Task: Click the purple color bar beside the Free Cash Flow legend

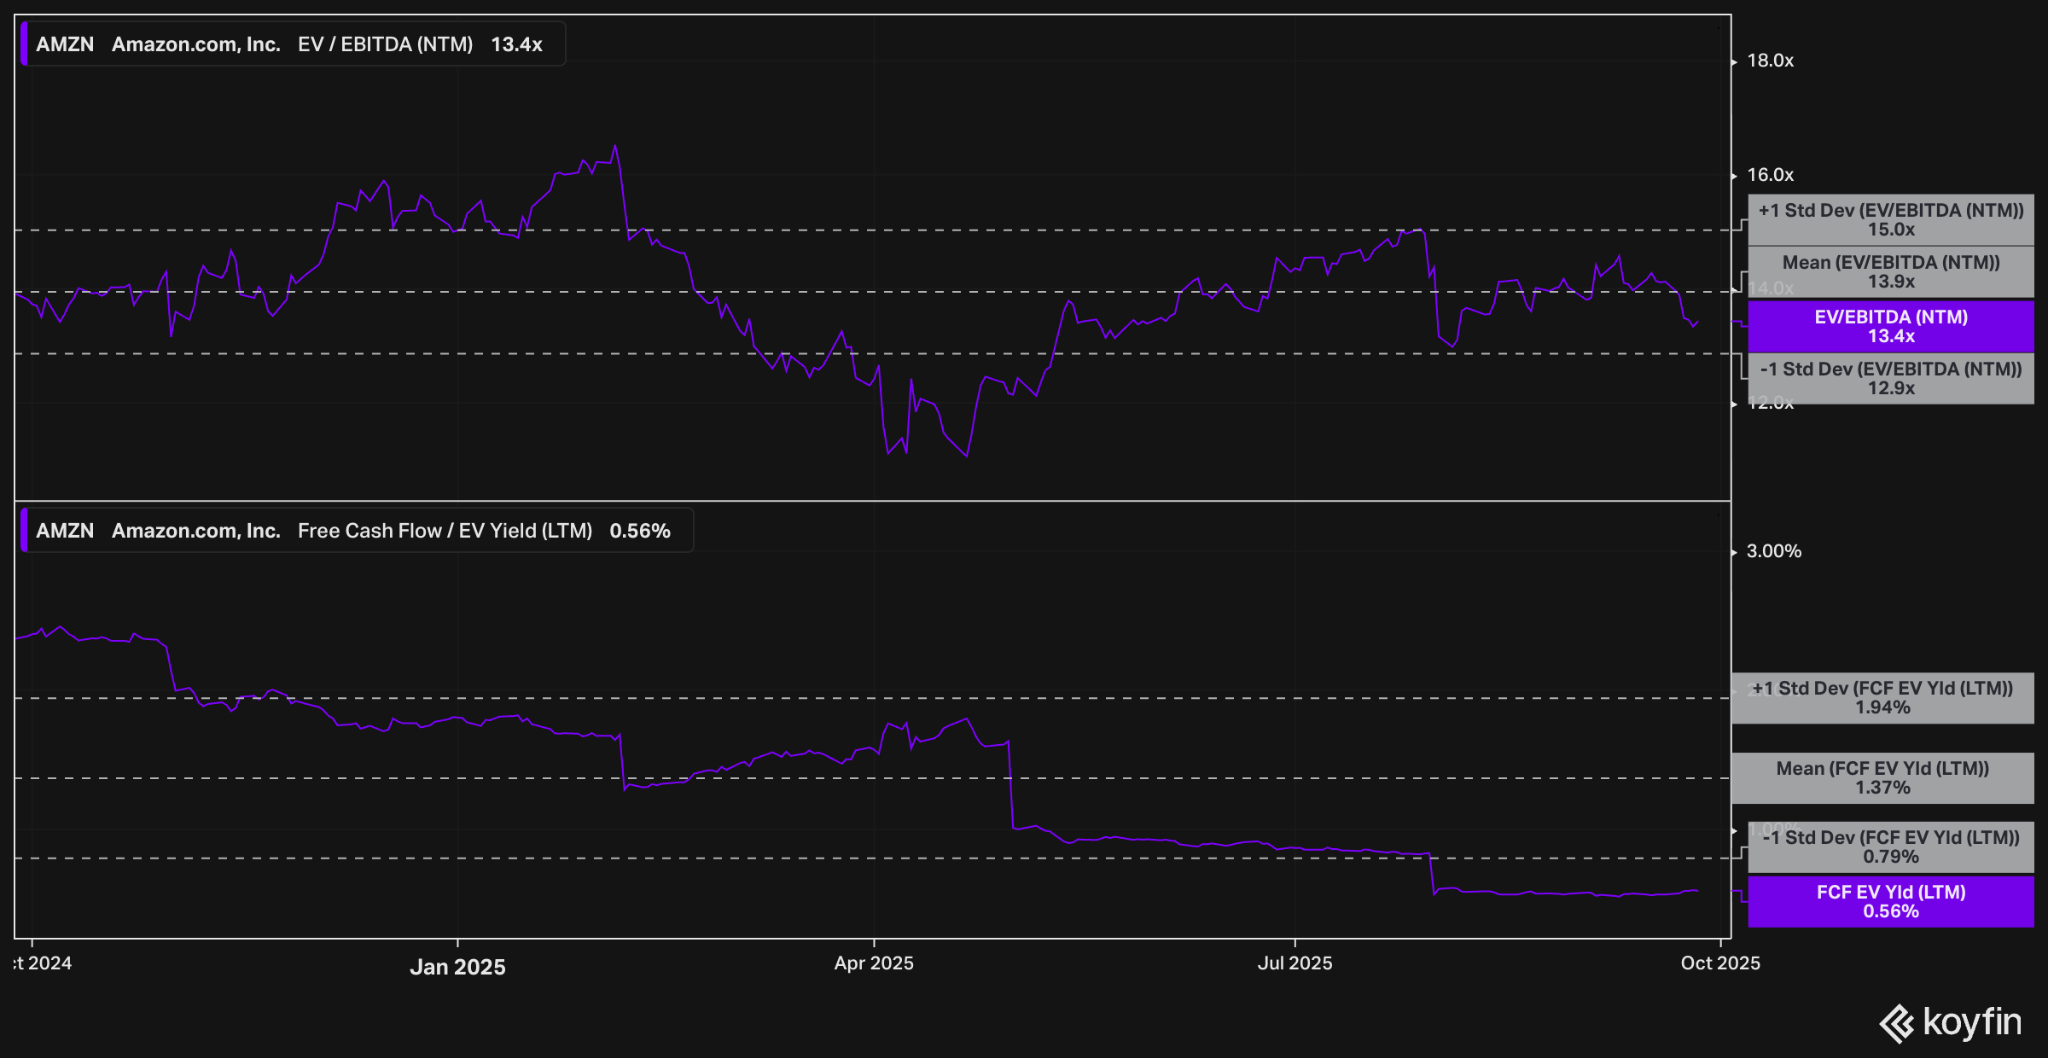Action: point(24,531)
